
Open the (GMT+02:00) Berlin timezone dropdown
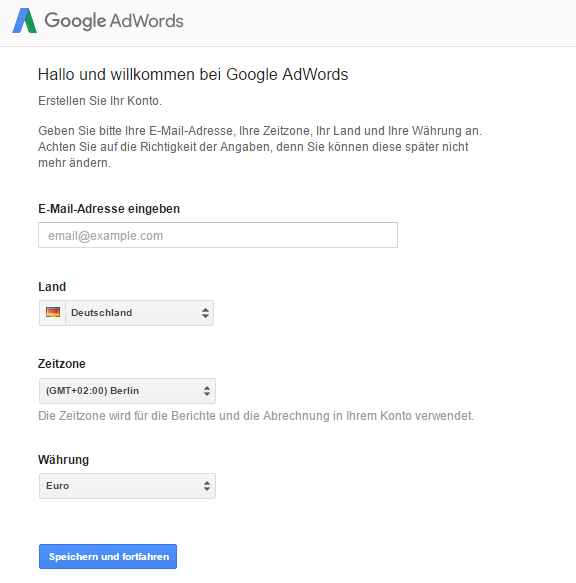(x=127, y=391)
